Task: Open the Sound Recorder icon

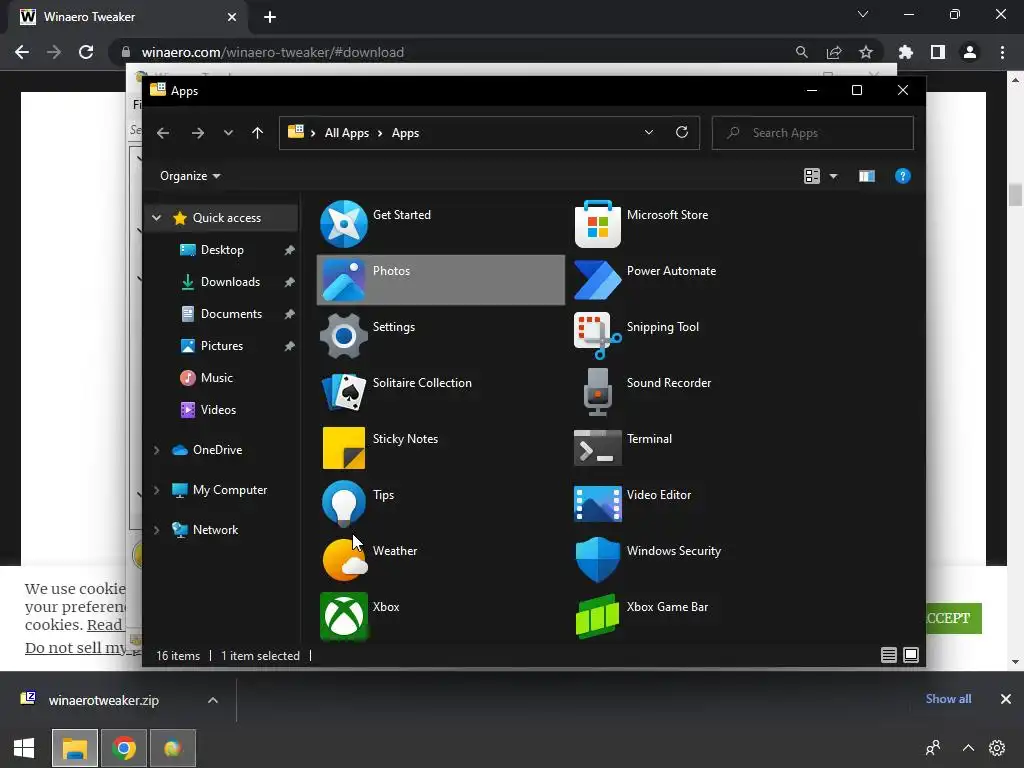Action: coord(598,392)
